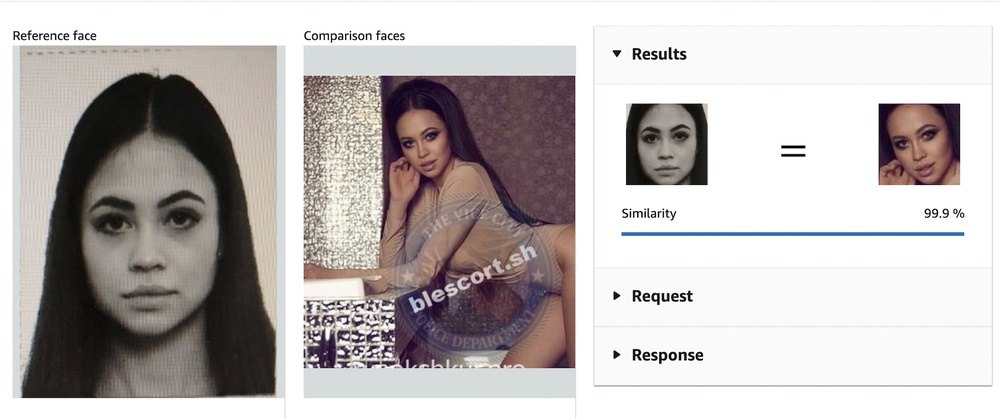The image size is (1000, 419).
Task: Click the blue Similarity progress bar
Action: tap(793, 234)
